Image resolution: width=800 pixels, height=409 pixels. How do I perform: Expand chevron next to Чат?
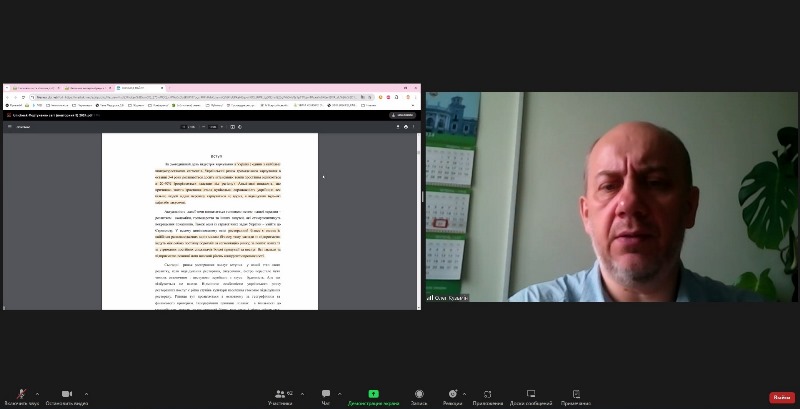pyautogui.click(x=339, y=394)
